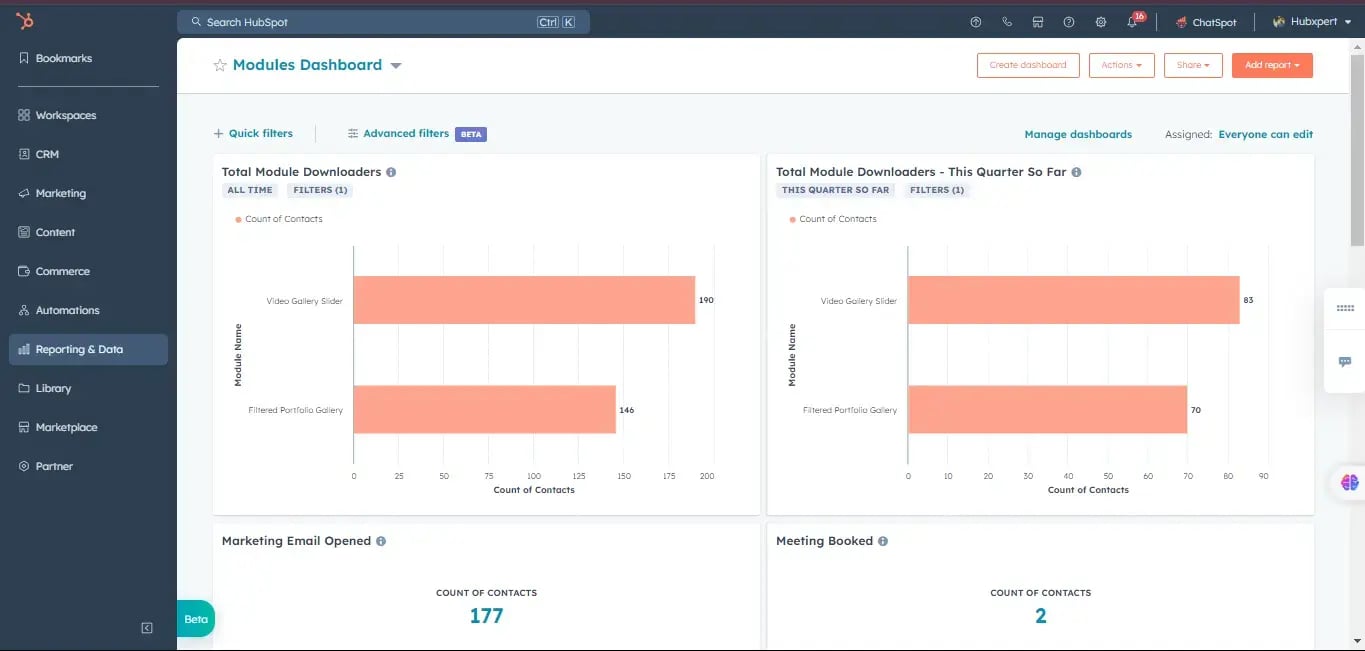Click the Create dashboard button
Viewport: 1365px width, 651px height.
click(x=1027, y=65)
